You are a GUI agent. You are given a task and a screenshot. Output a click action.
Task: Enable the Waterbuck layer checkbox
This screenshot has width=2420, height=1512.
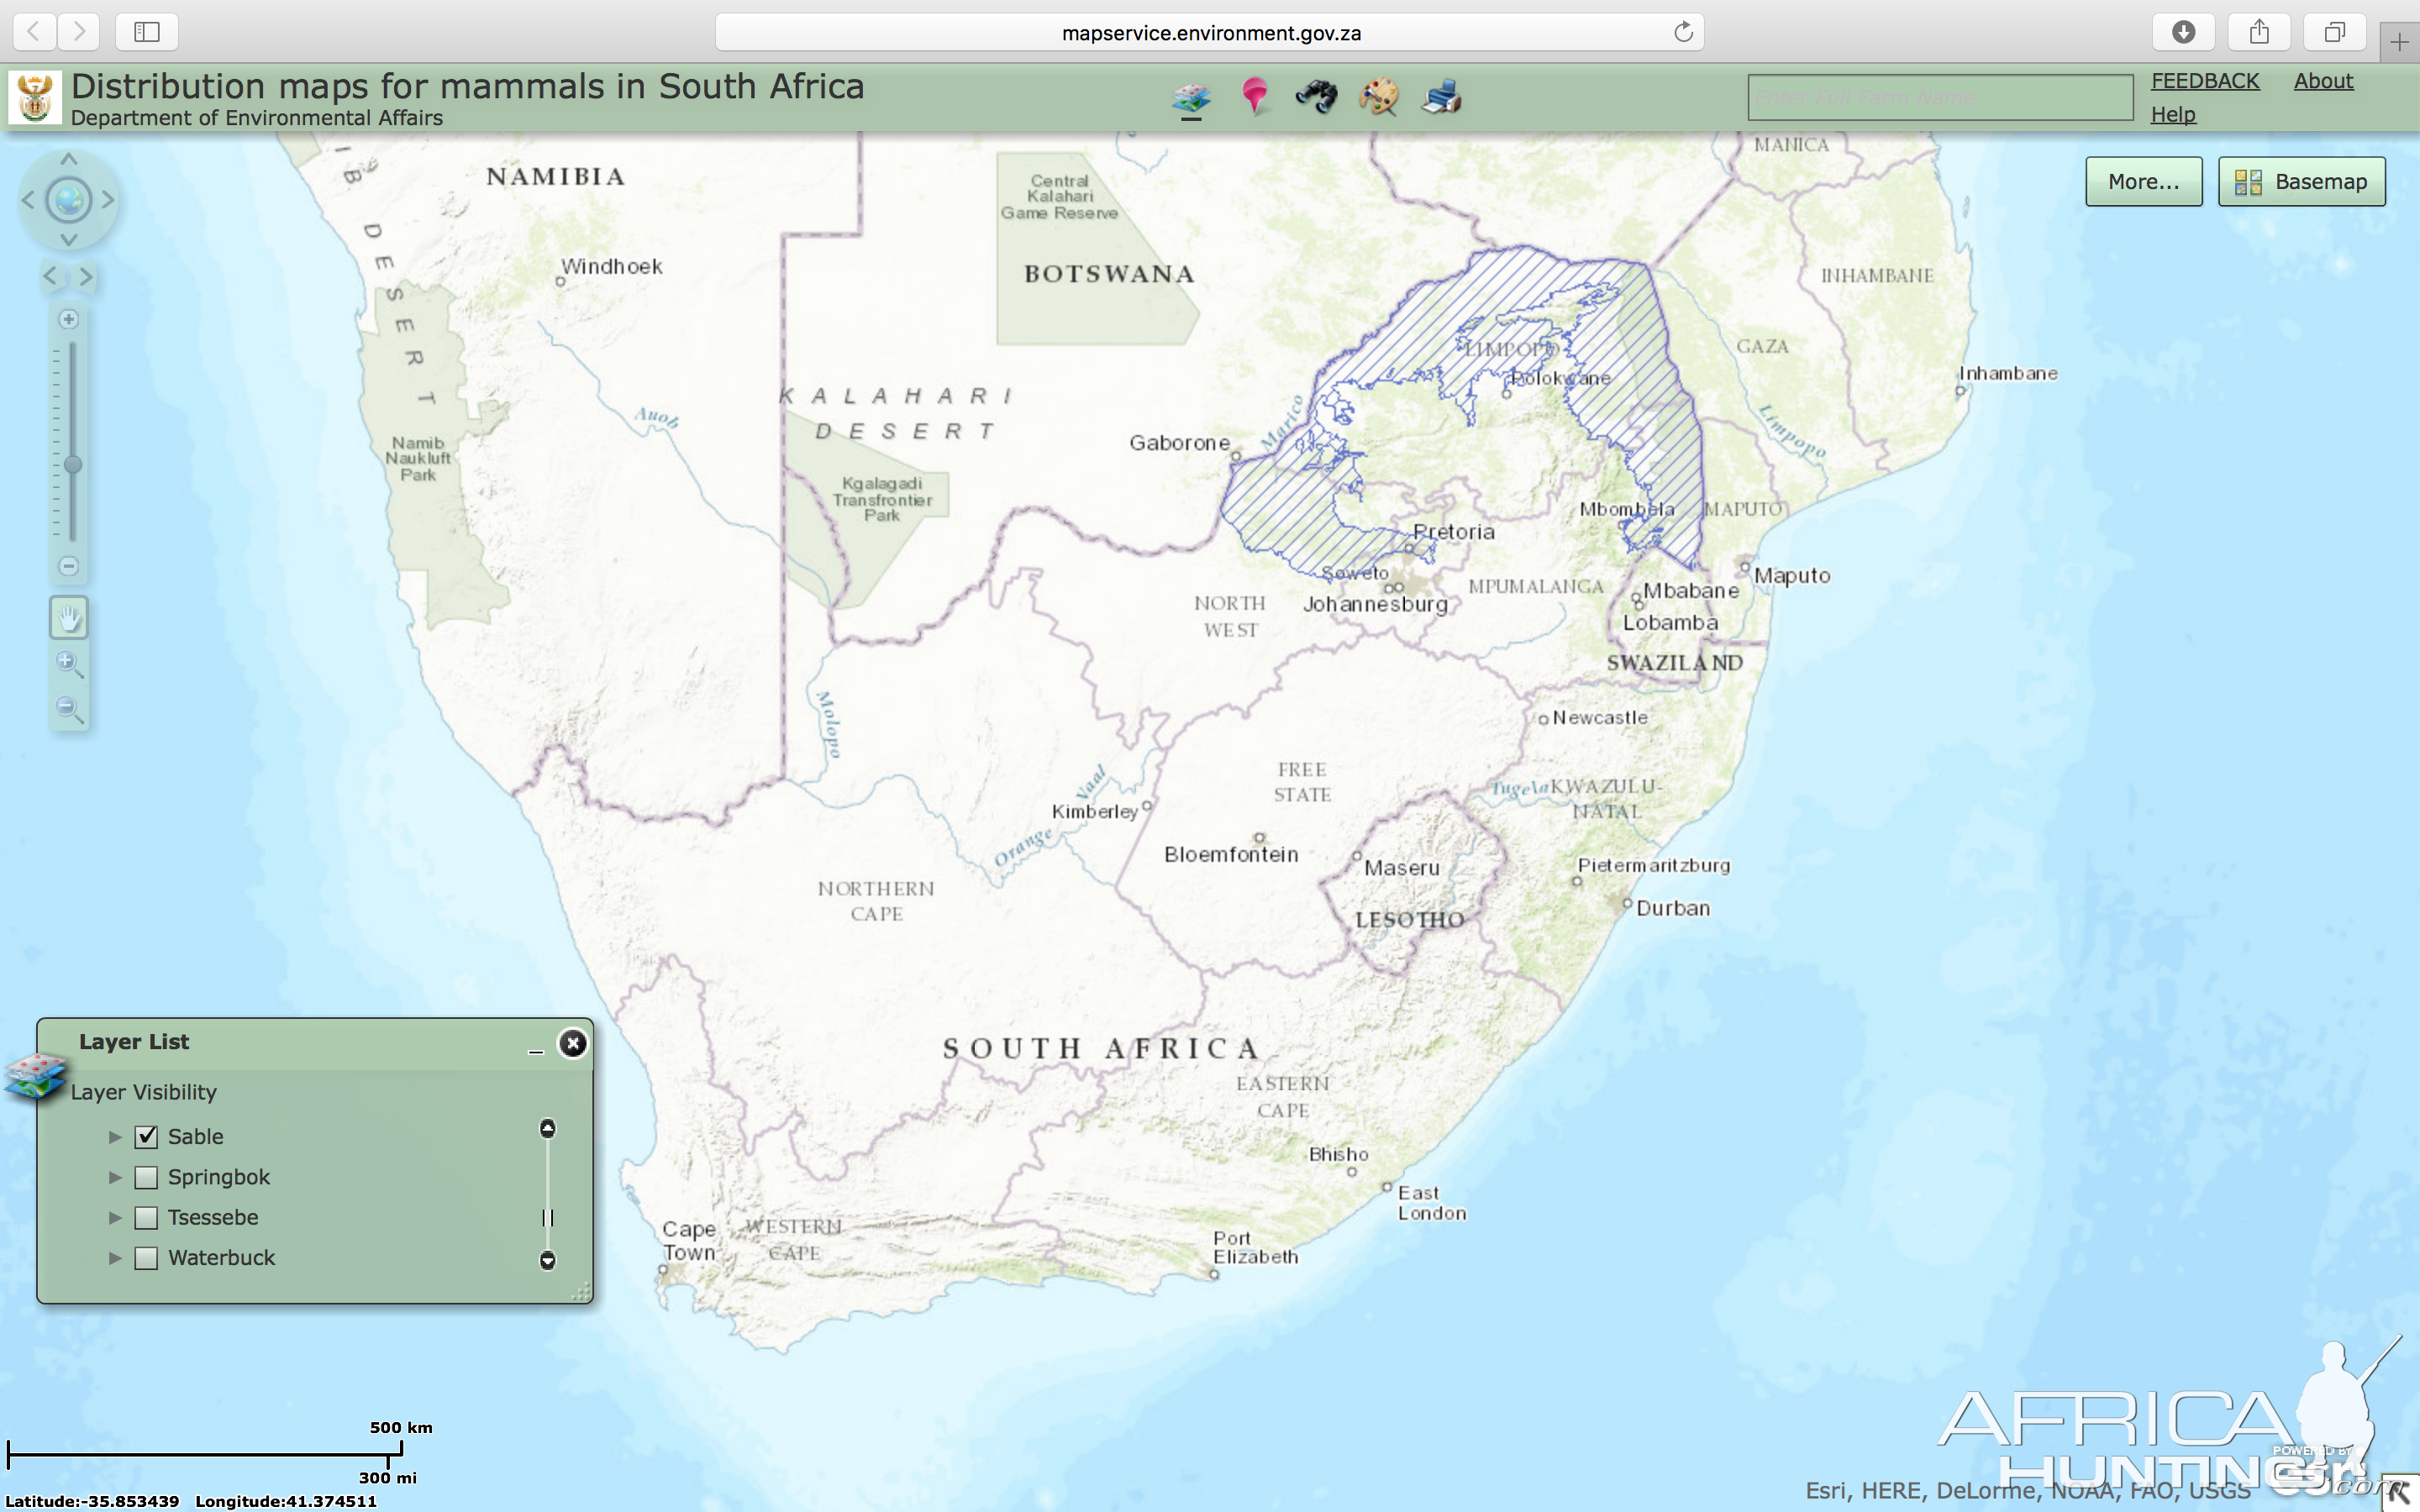pyautogui.click(x=146, y=1258)
